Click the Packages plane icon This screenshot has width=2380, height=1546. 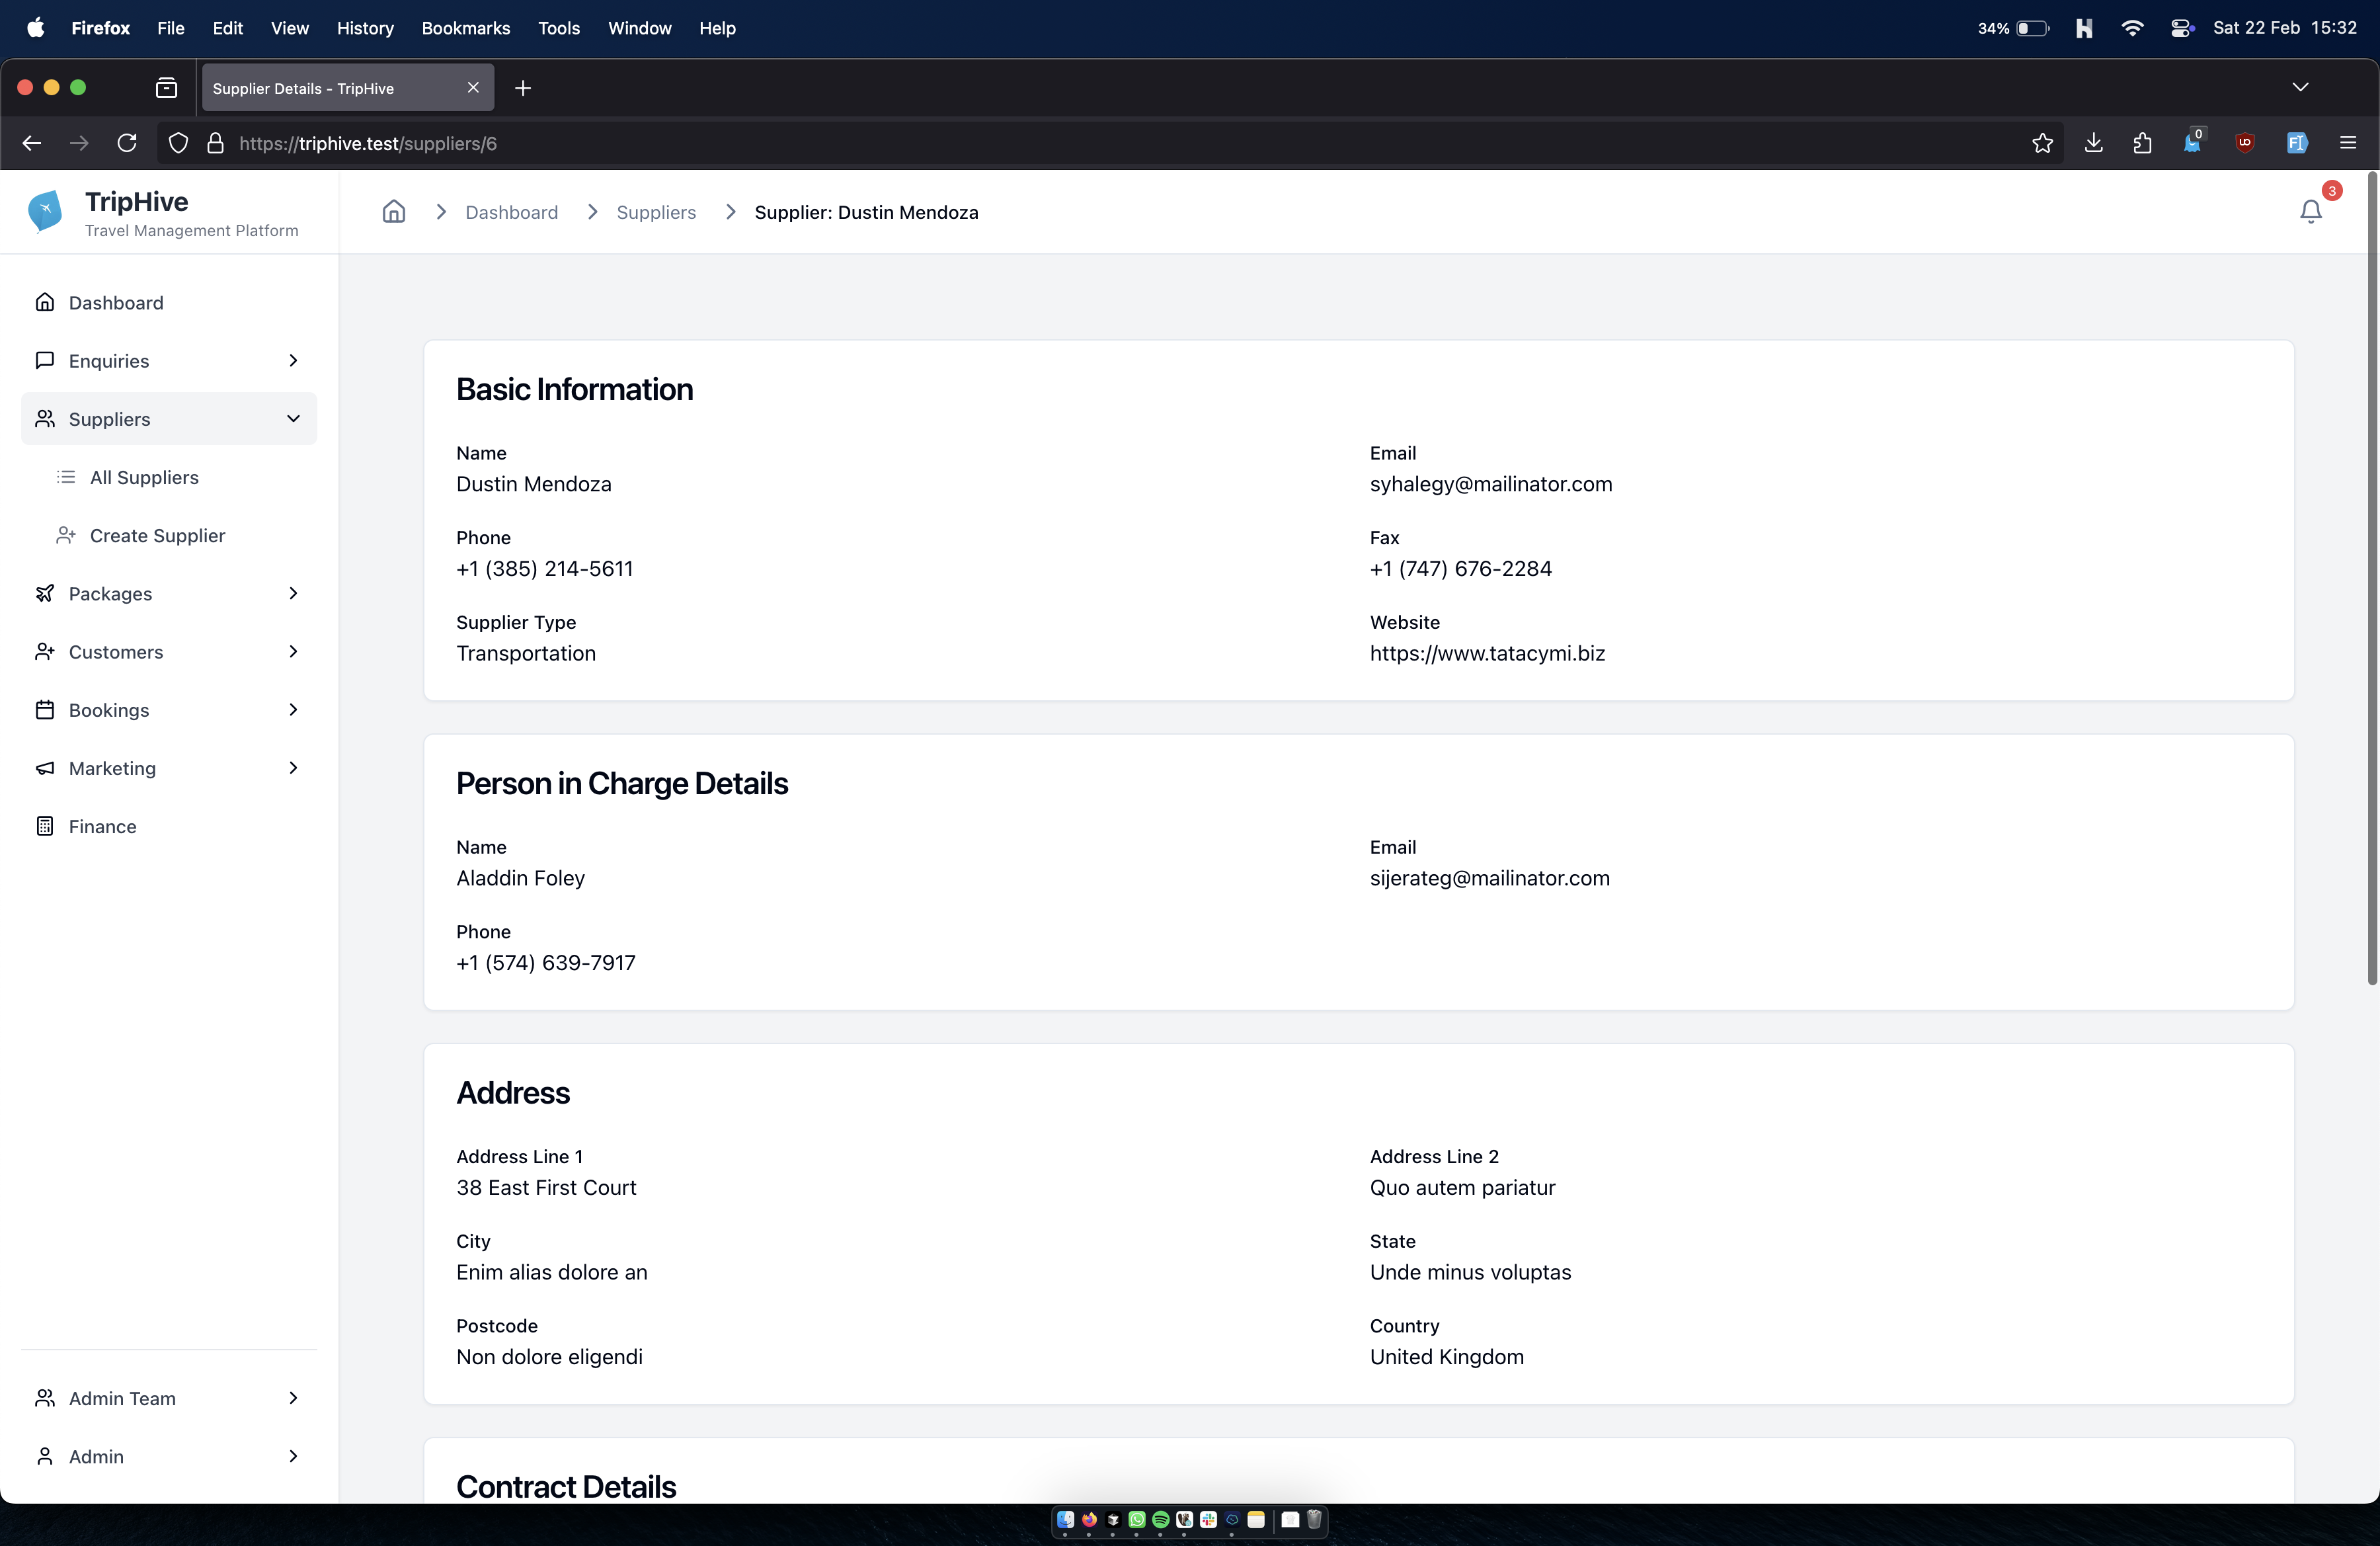point(45,593)
